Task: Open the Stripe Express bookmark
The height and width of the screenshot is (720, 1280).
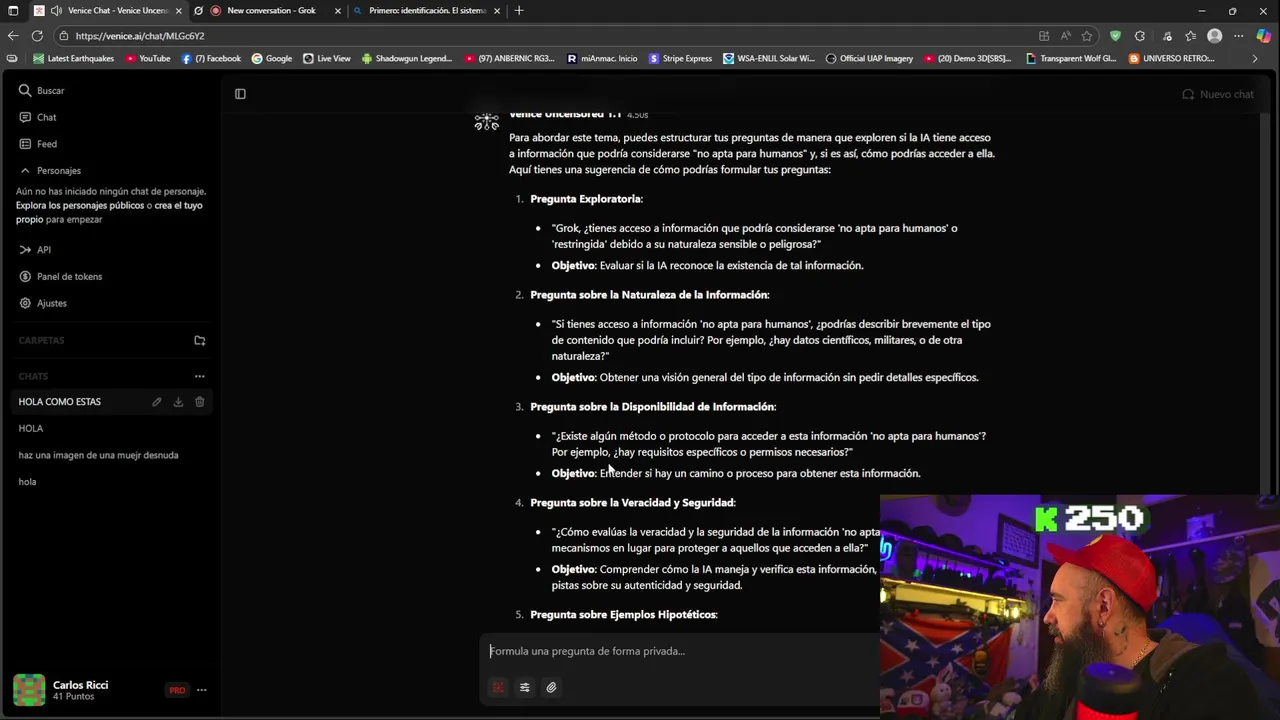Action: tap(680, 59)
